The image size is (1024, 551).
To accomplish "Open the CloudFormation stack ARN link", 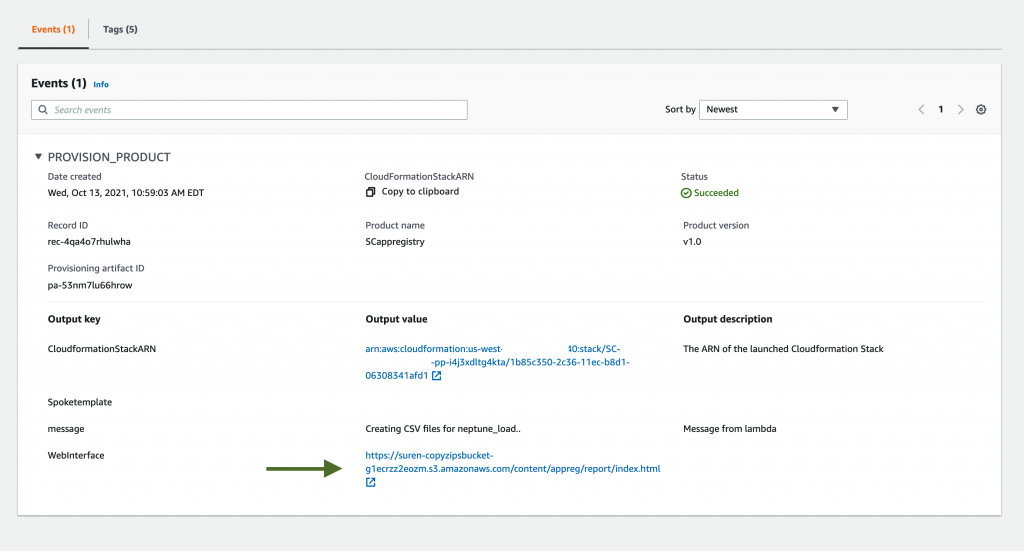I will [x=497, y=362].
